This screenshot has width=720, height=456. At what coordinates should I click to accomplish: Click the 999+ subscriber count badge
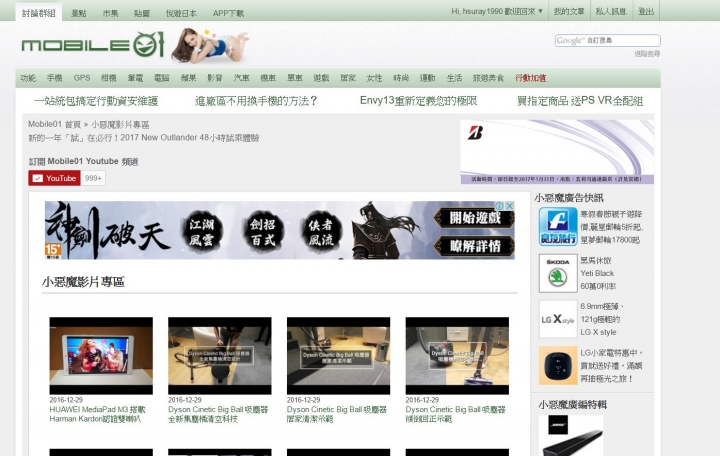point(93,178)
